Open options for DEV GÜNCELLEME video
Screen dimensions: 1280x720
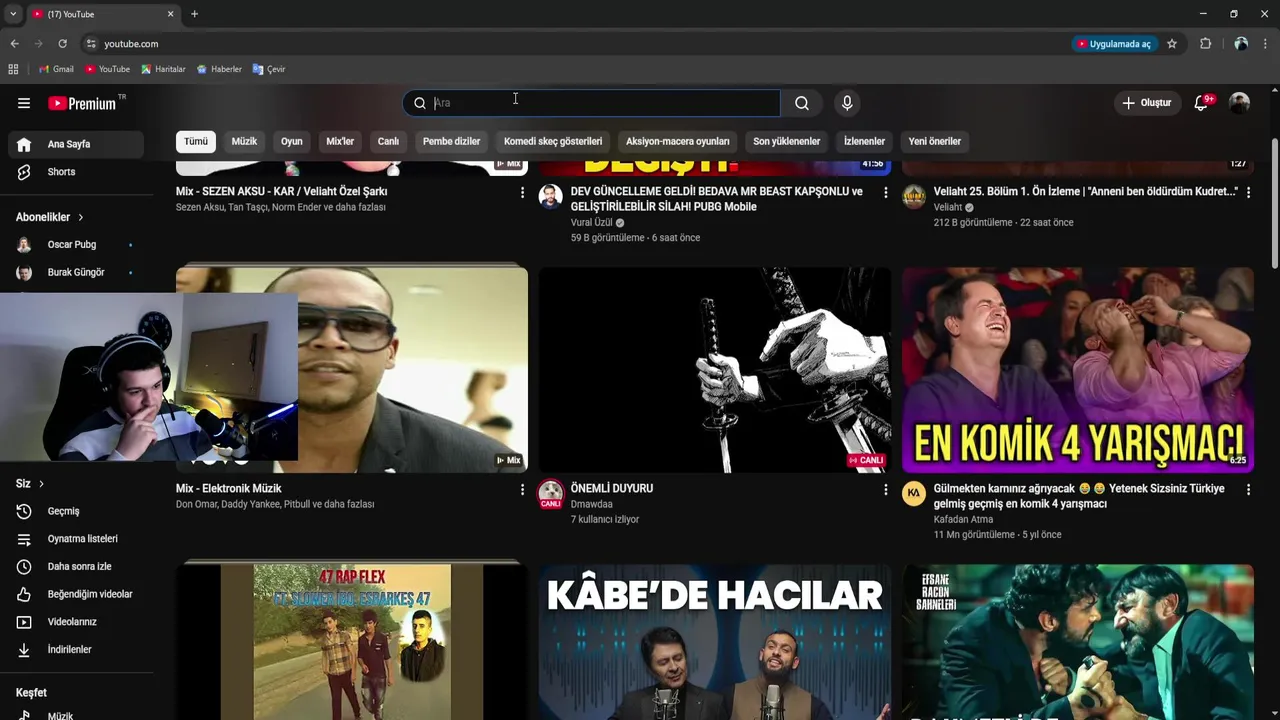885,192
